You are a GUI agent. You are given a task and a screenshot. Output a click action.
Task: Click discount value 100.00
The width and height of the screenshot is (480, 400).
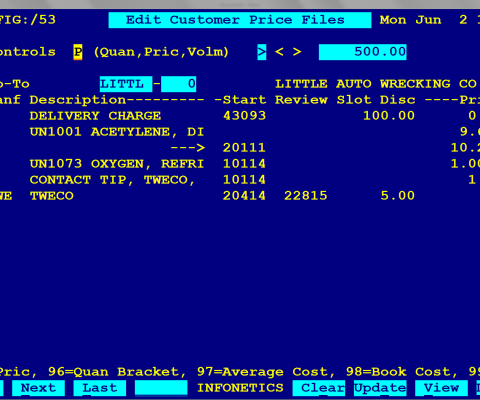tap(389, 116)
